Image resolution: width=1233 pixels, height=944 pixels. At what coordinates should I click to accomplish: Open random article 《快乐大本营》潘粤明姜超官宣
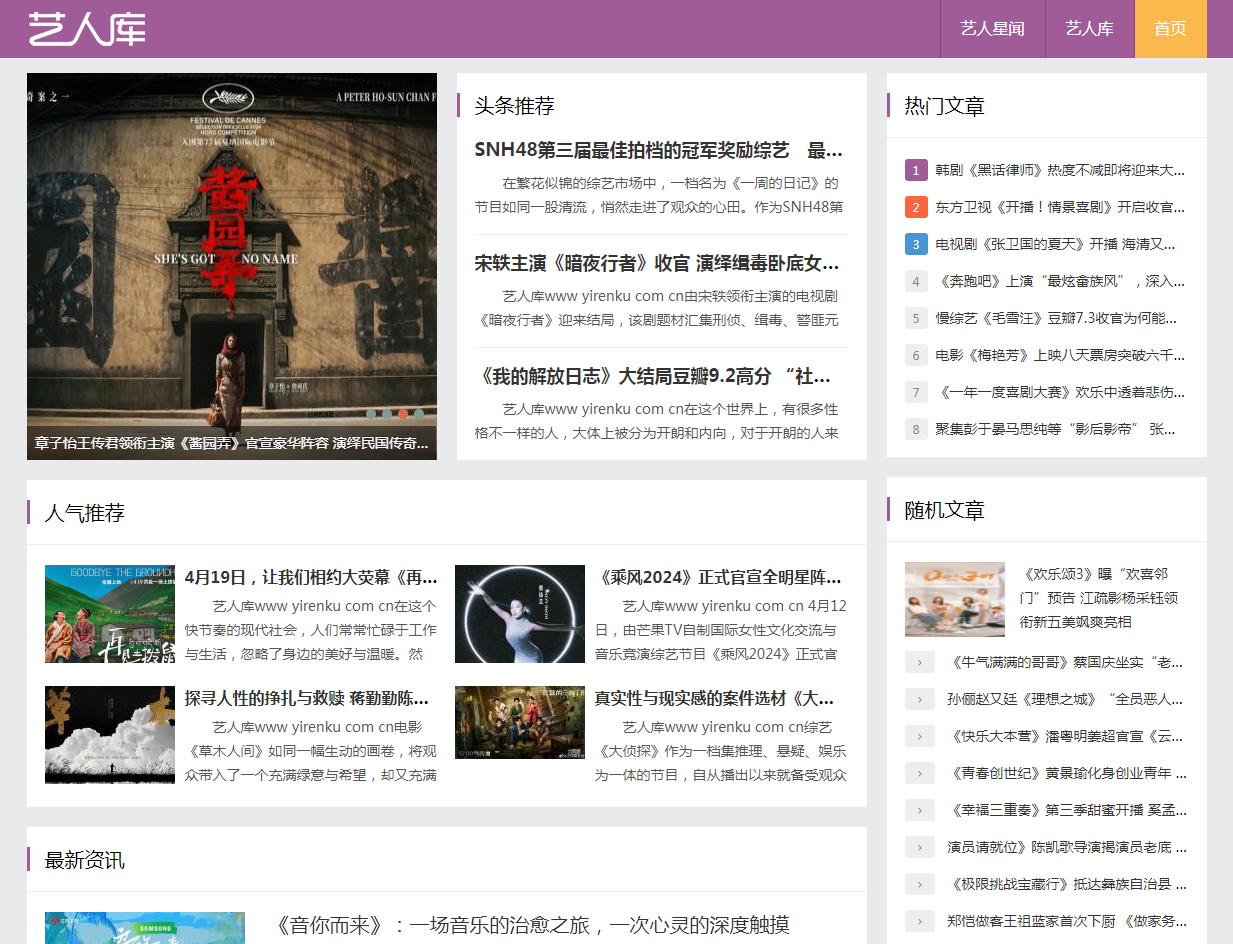[x=1066, y=736]
